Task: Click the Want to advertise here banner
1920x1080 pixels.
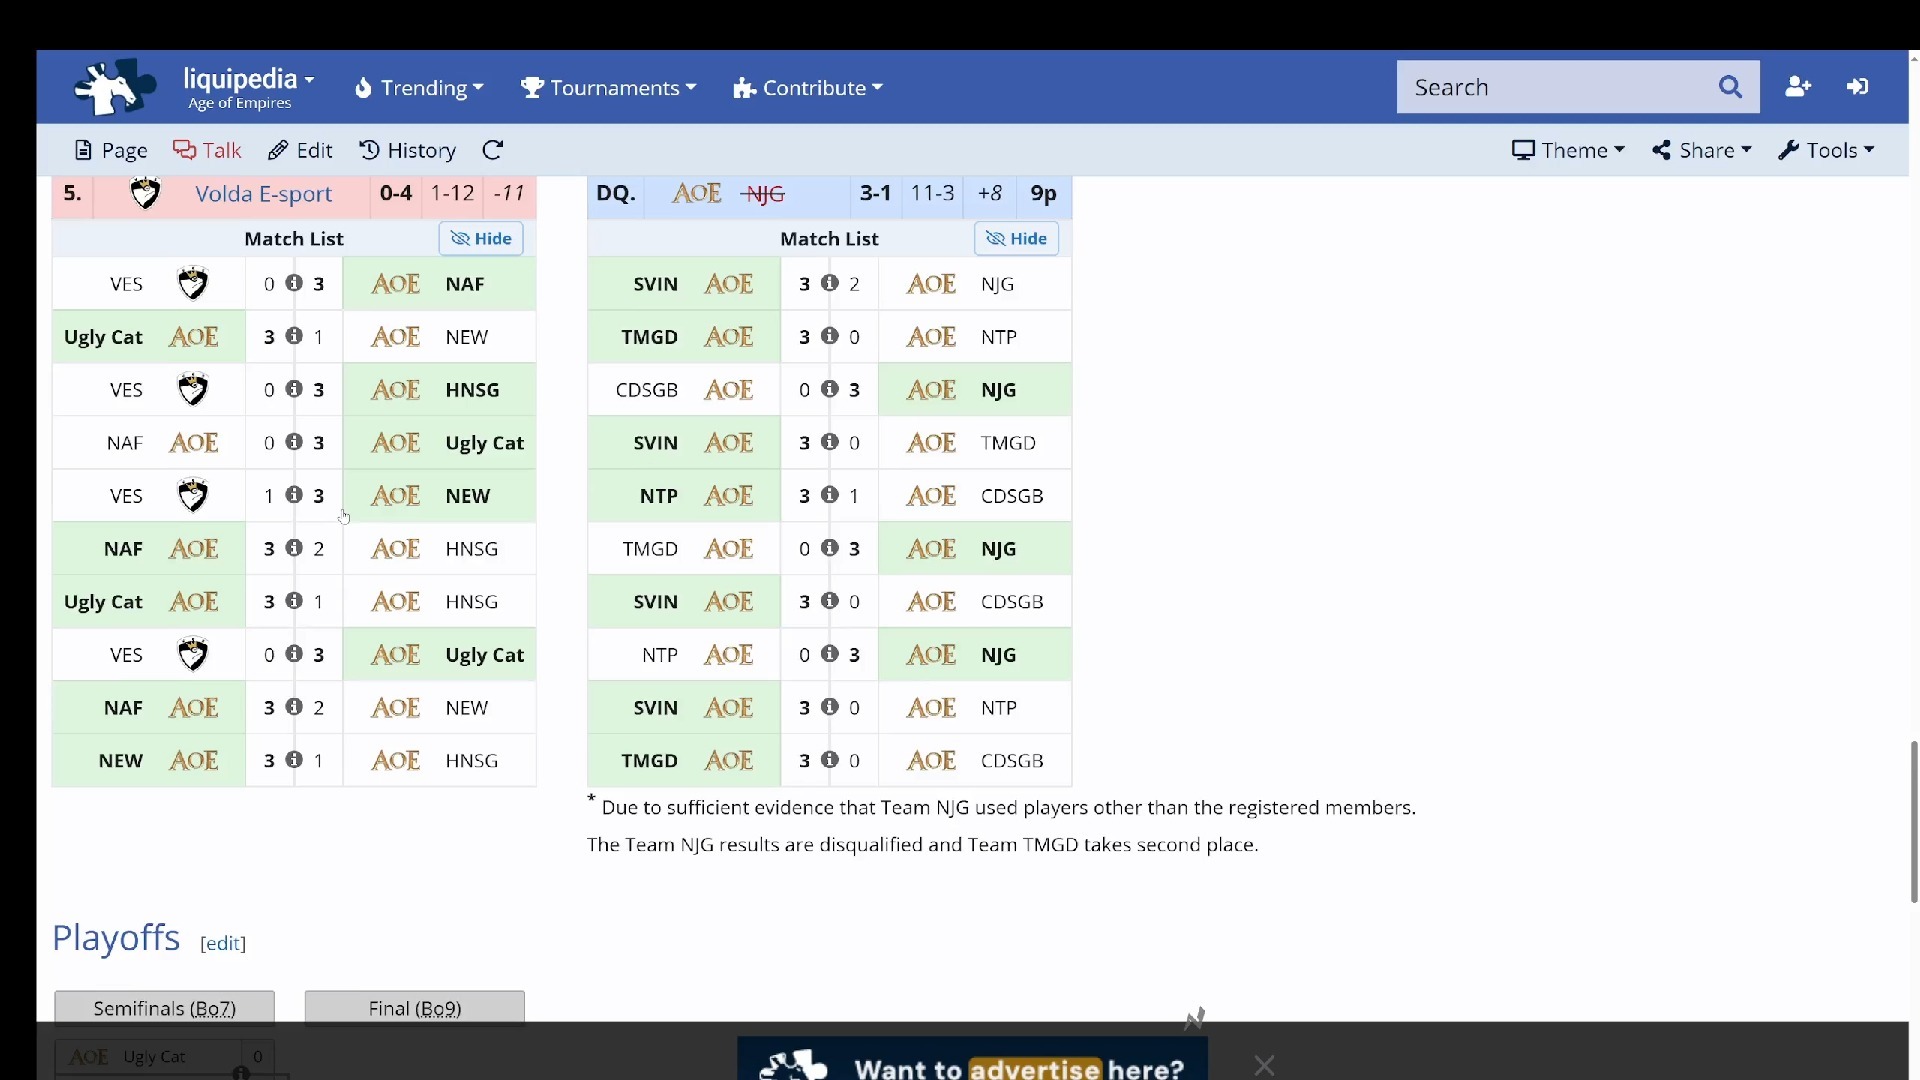Action: coord(972,1059)
